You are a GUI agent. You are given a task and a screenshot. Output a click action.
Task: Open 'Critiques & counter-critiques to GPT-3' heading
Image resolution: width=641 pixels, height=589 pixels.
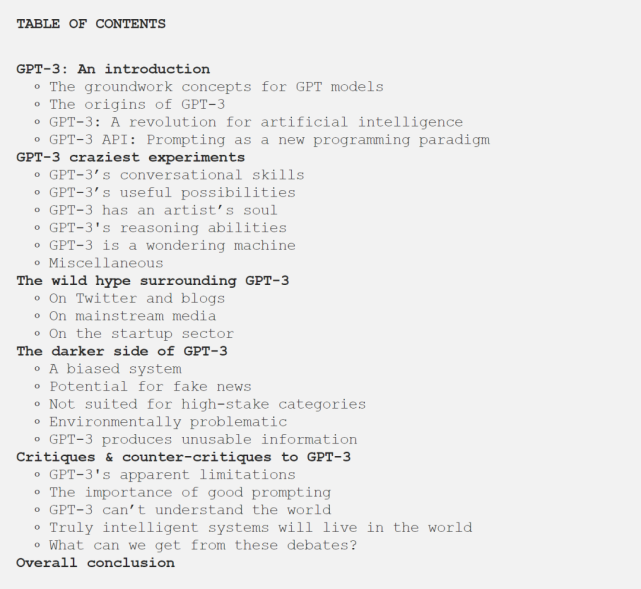point(183,457)
